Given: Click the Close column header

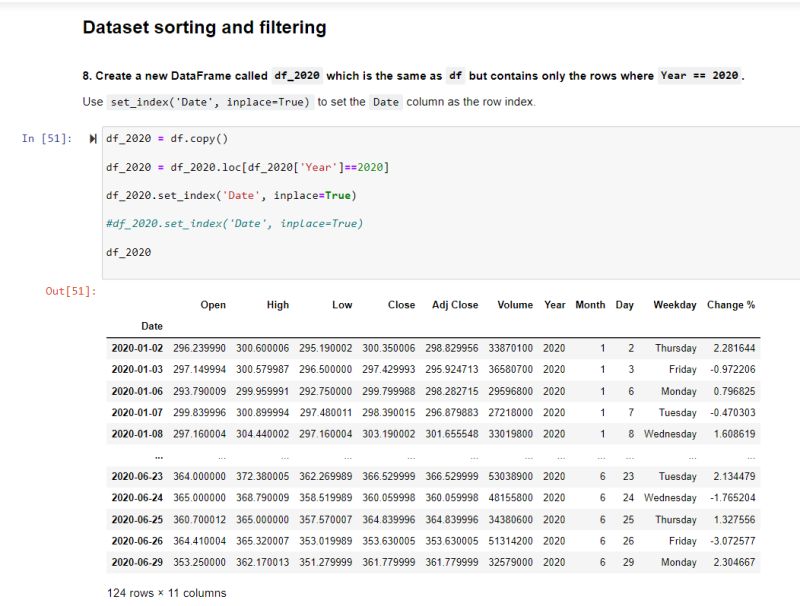Looking at the screenshot, I should coord(401,305).
